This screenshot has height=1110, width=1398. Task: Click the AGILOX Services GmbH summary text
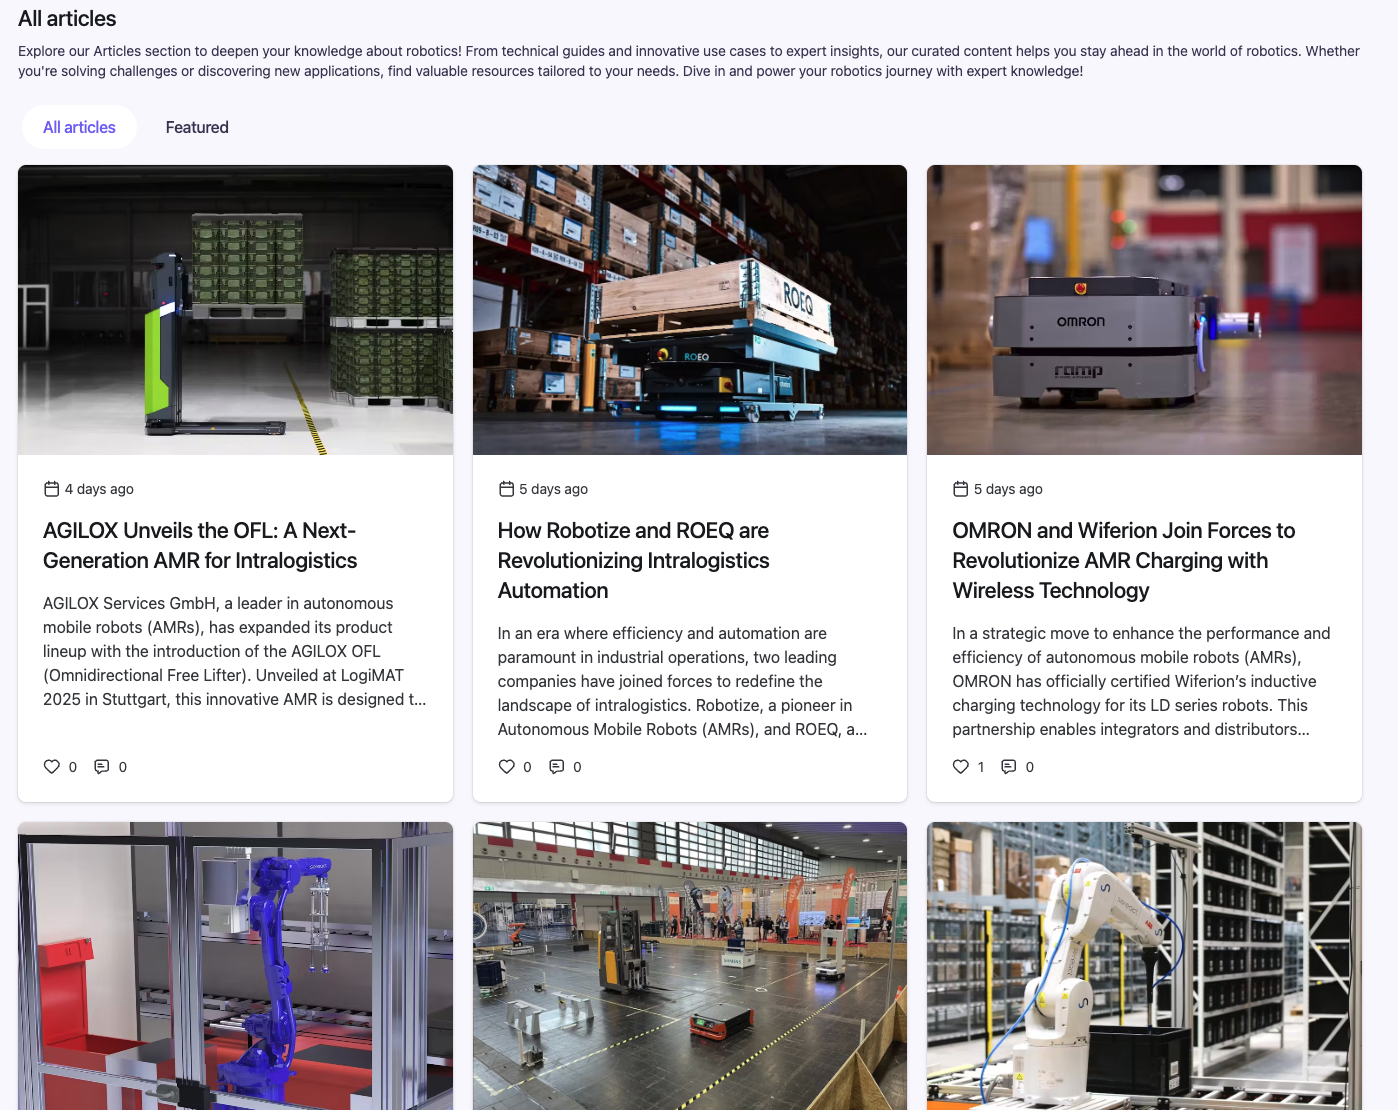235,651
